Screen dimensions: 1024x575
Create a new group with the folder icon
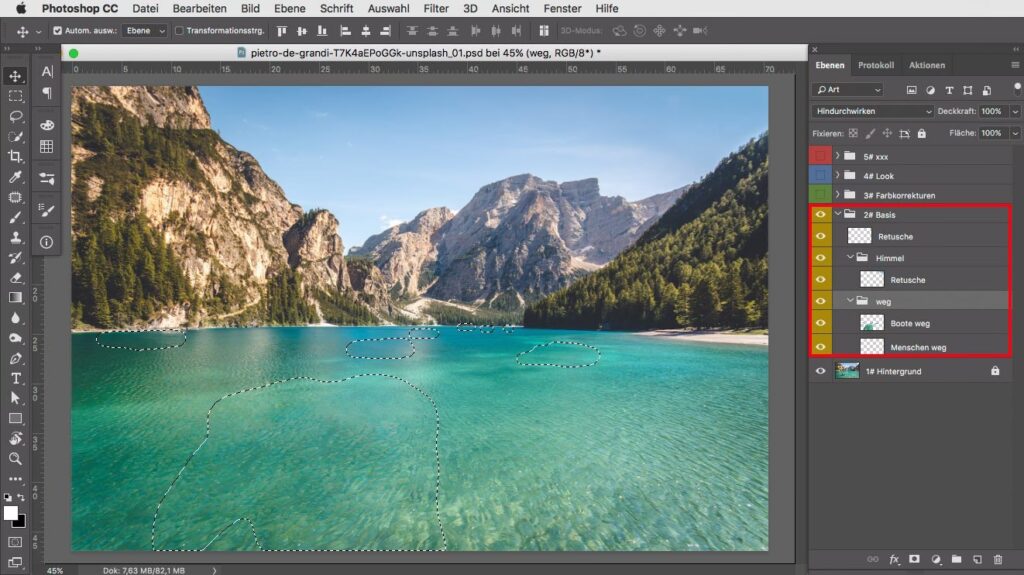click(x=956, y=559)
